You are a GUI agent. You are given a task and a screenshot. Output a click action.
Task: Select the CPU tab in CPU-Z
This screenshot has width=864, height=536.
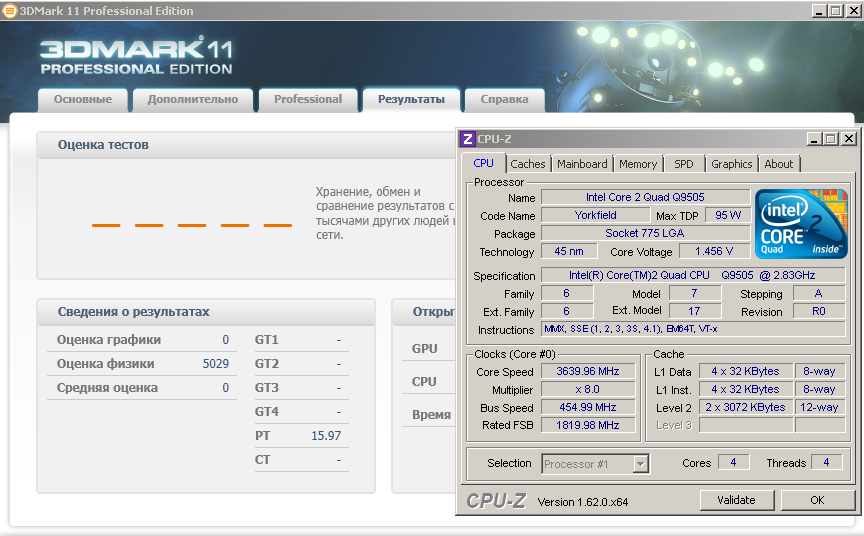click(x=483, y=163)
